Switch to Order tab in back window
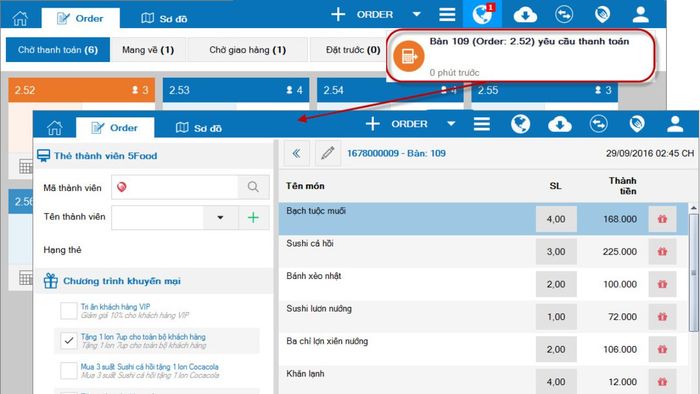This screenshot has height=394, width=700. (x=80, y=18)
